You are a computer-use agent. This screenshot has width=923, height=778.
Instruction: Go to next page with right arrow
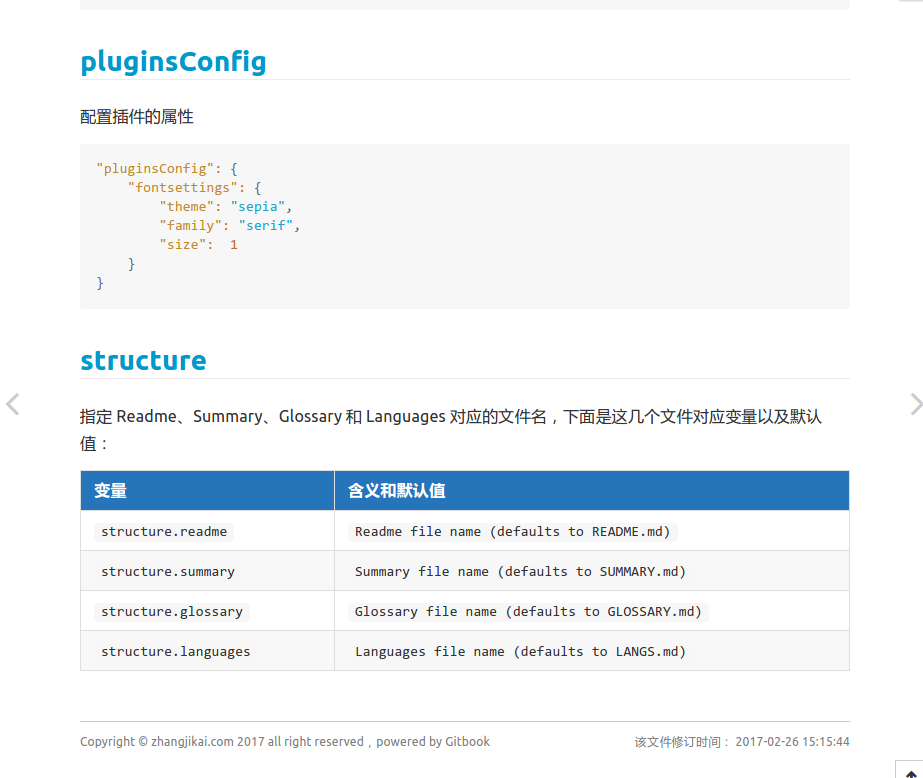point(915,404)
